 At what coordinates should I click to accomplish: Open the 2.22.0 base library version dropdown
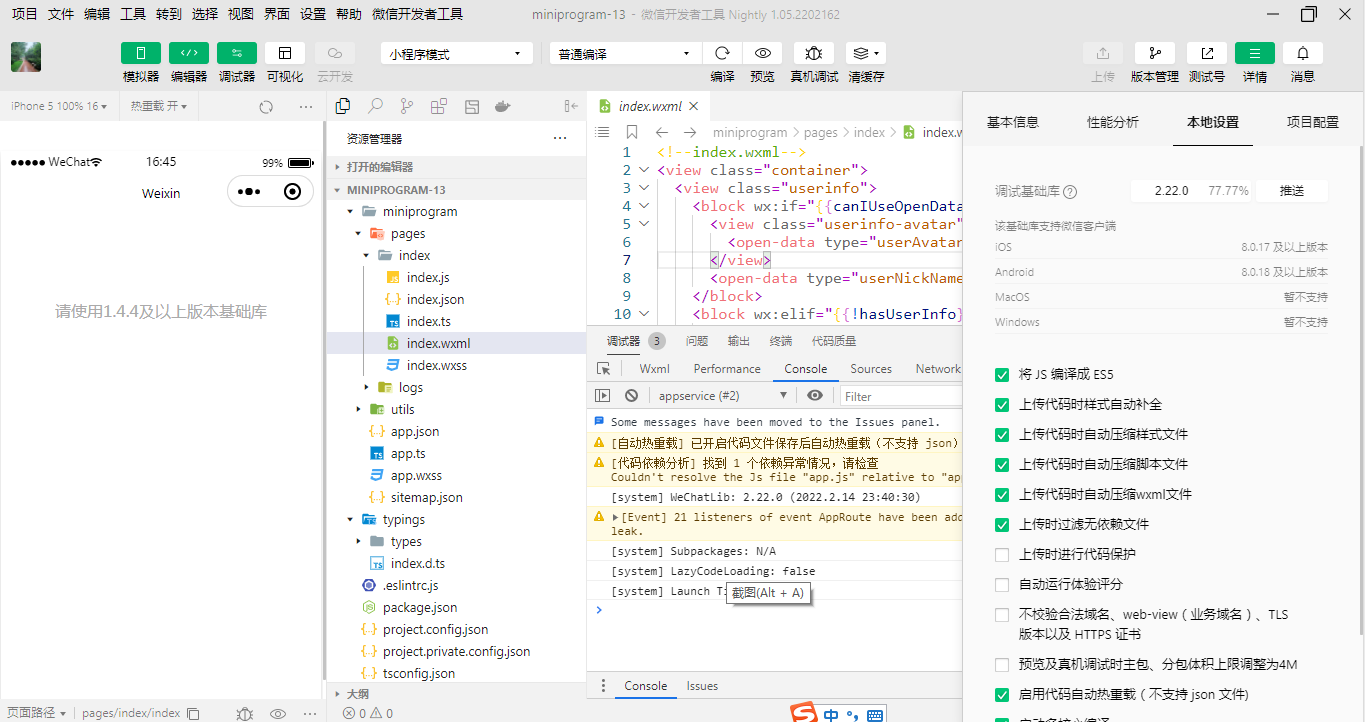pos(1192,191)
